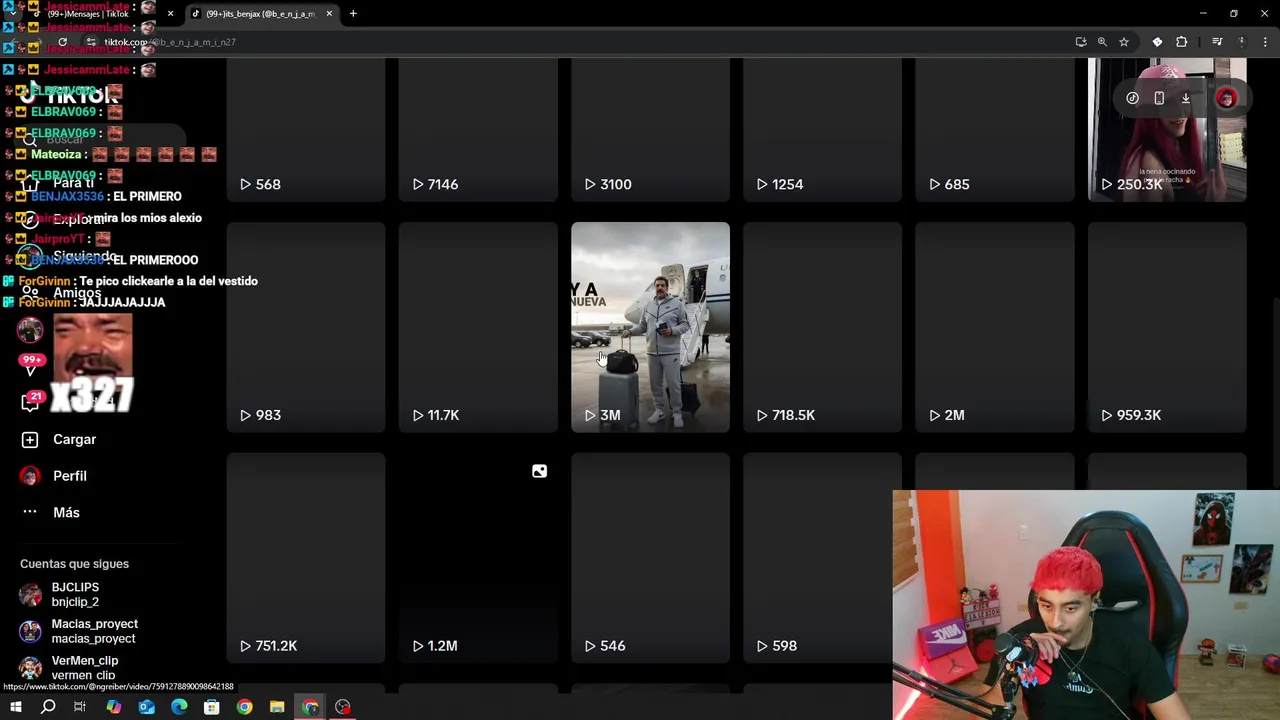Open BJCLIPS followed account
The height and width of the screenshot is (720, 1280).
[x=75, y=594]
